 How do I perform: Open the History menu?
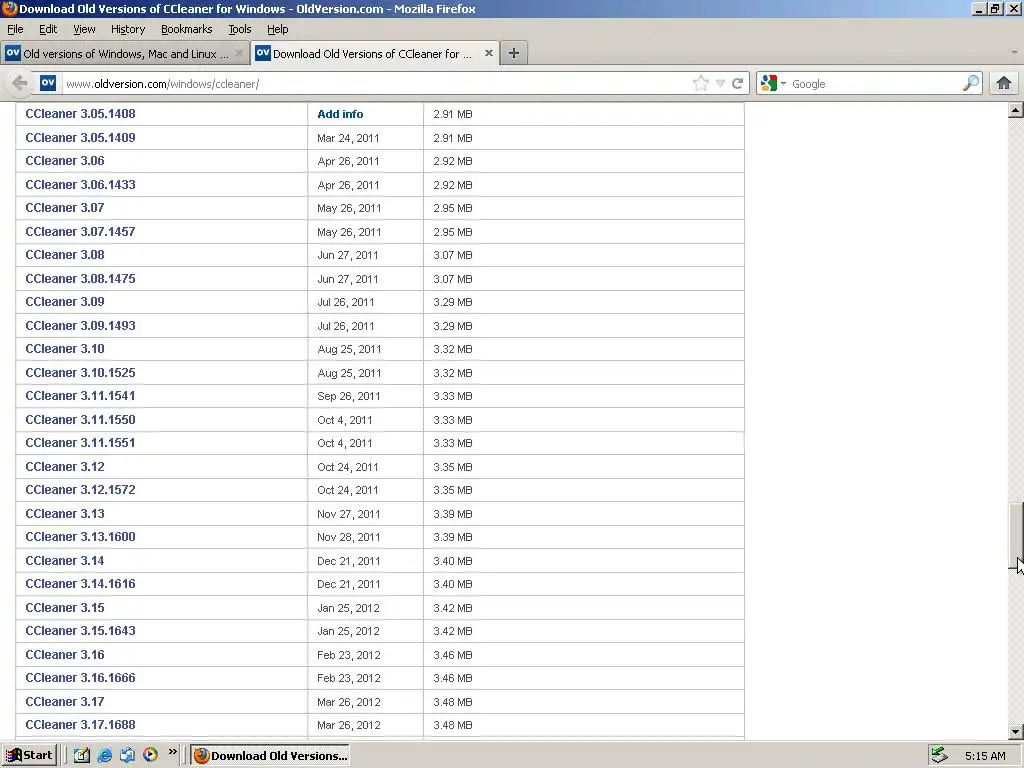[128, 29]
